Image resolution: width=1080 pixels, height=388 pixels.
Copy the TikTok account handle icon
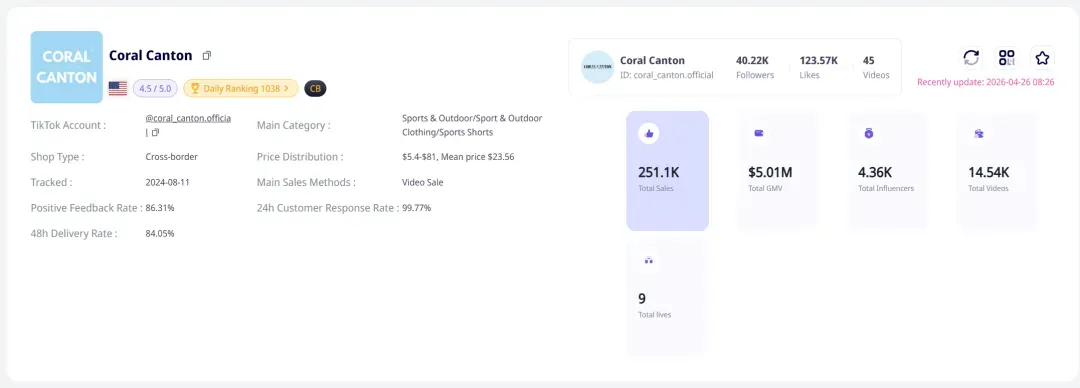(155, 132)
